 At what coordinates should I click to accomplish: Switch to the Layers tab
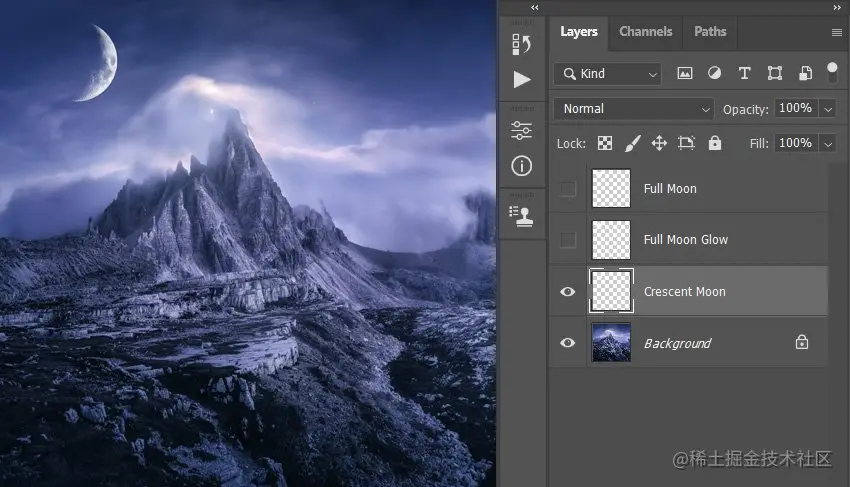click(x=579, y=32)
